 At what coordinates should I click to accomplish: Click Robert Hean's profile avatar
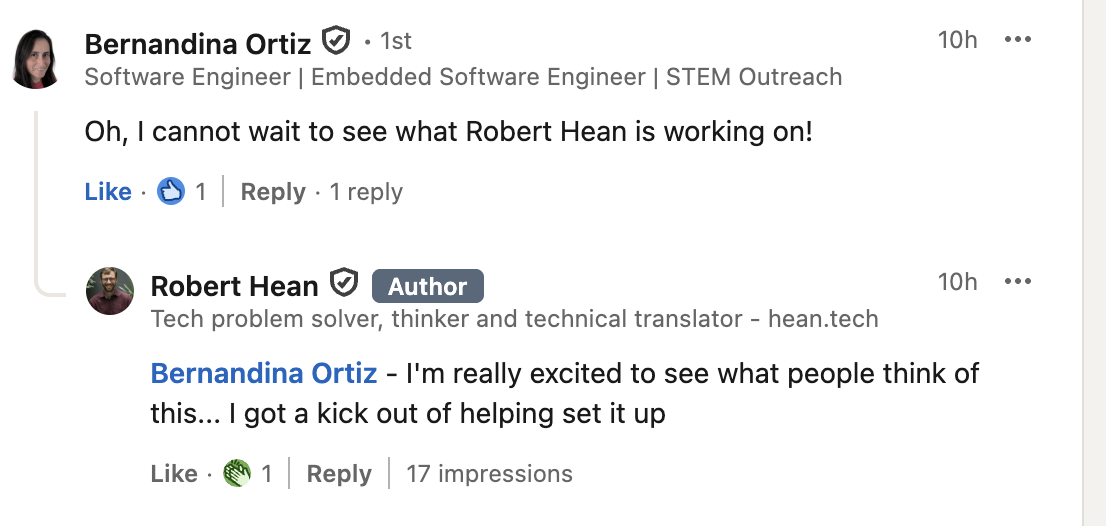(110, 291)
